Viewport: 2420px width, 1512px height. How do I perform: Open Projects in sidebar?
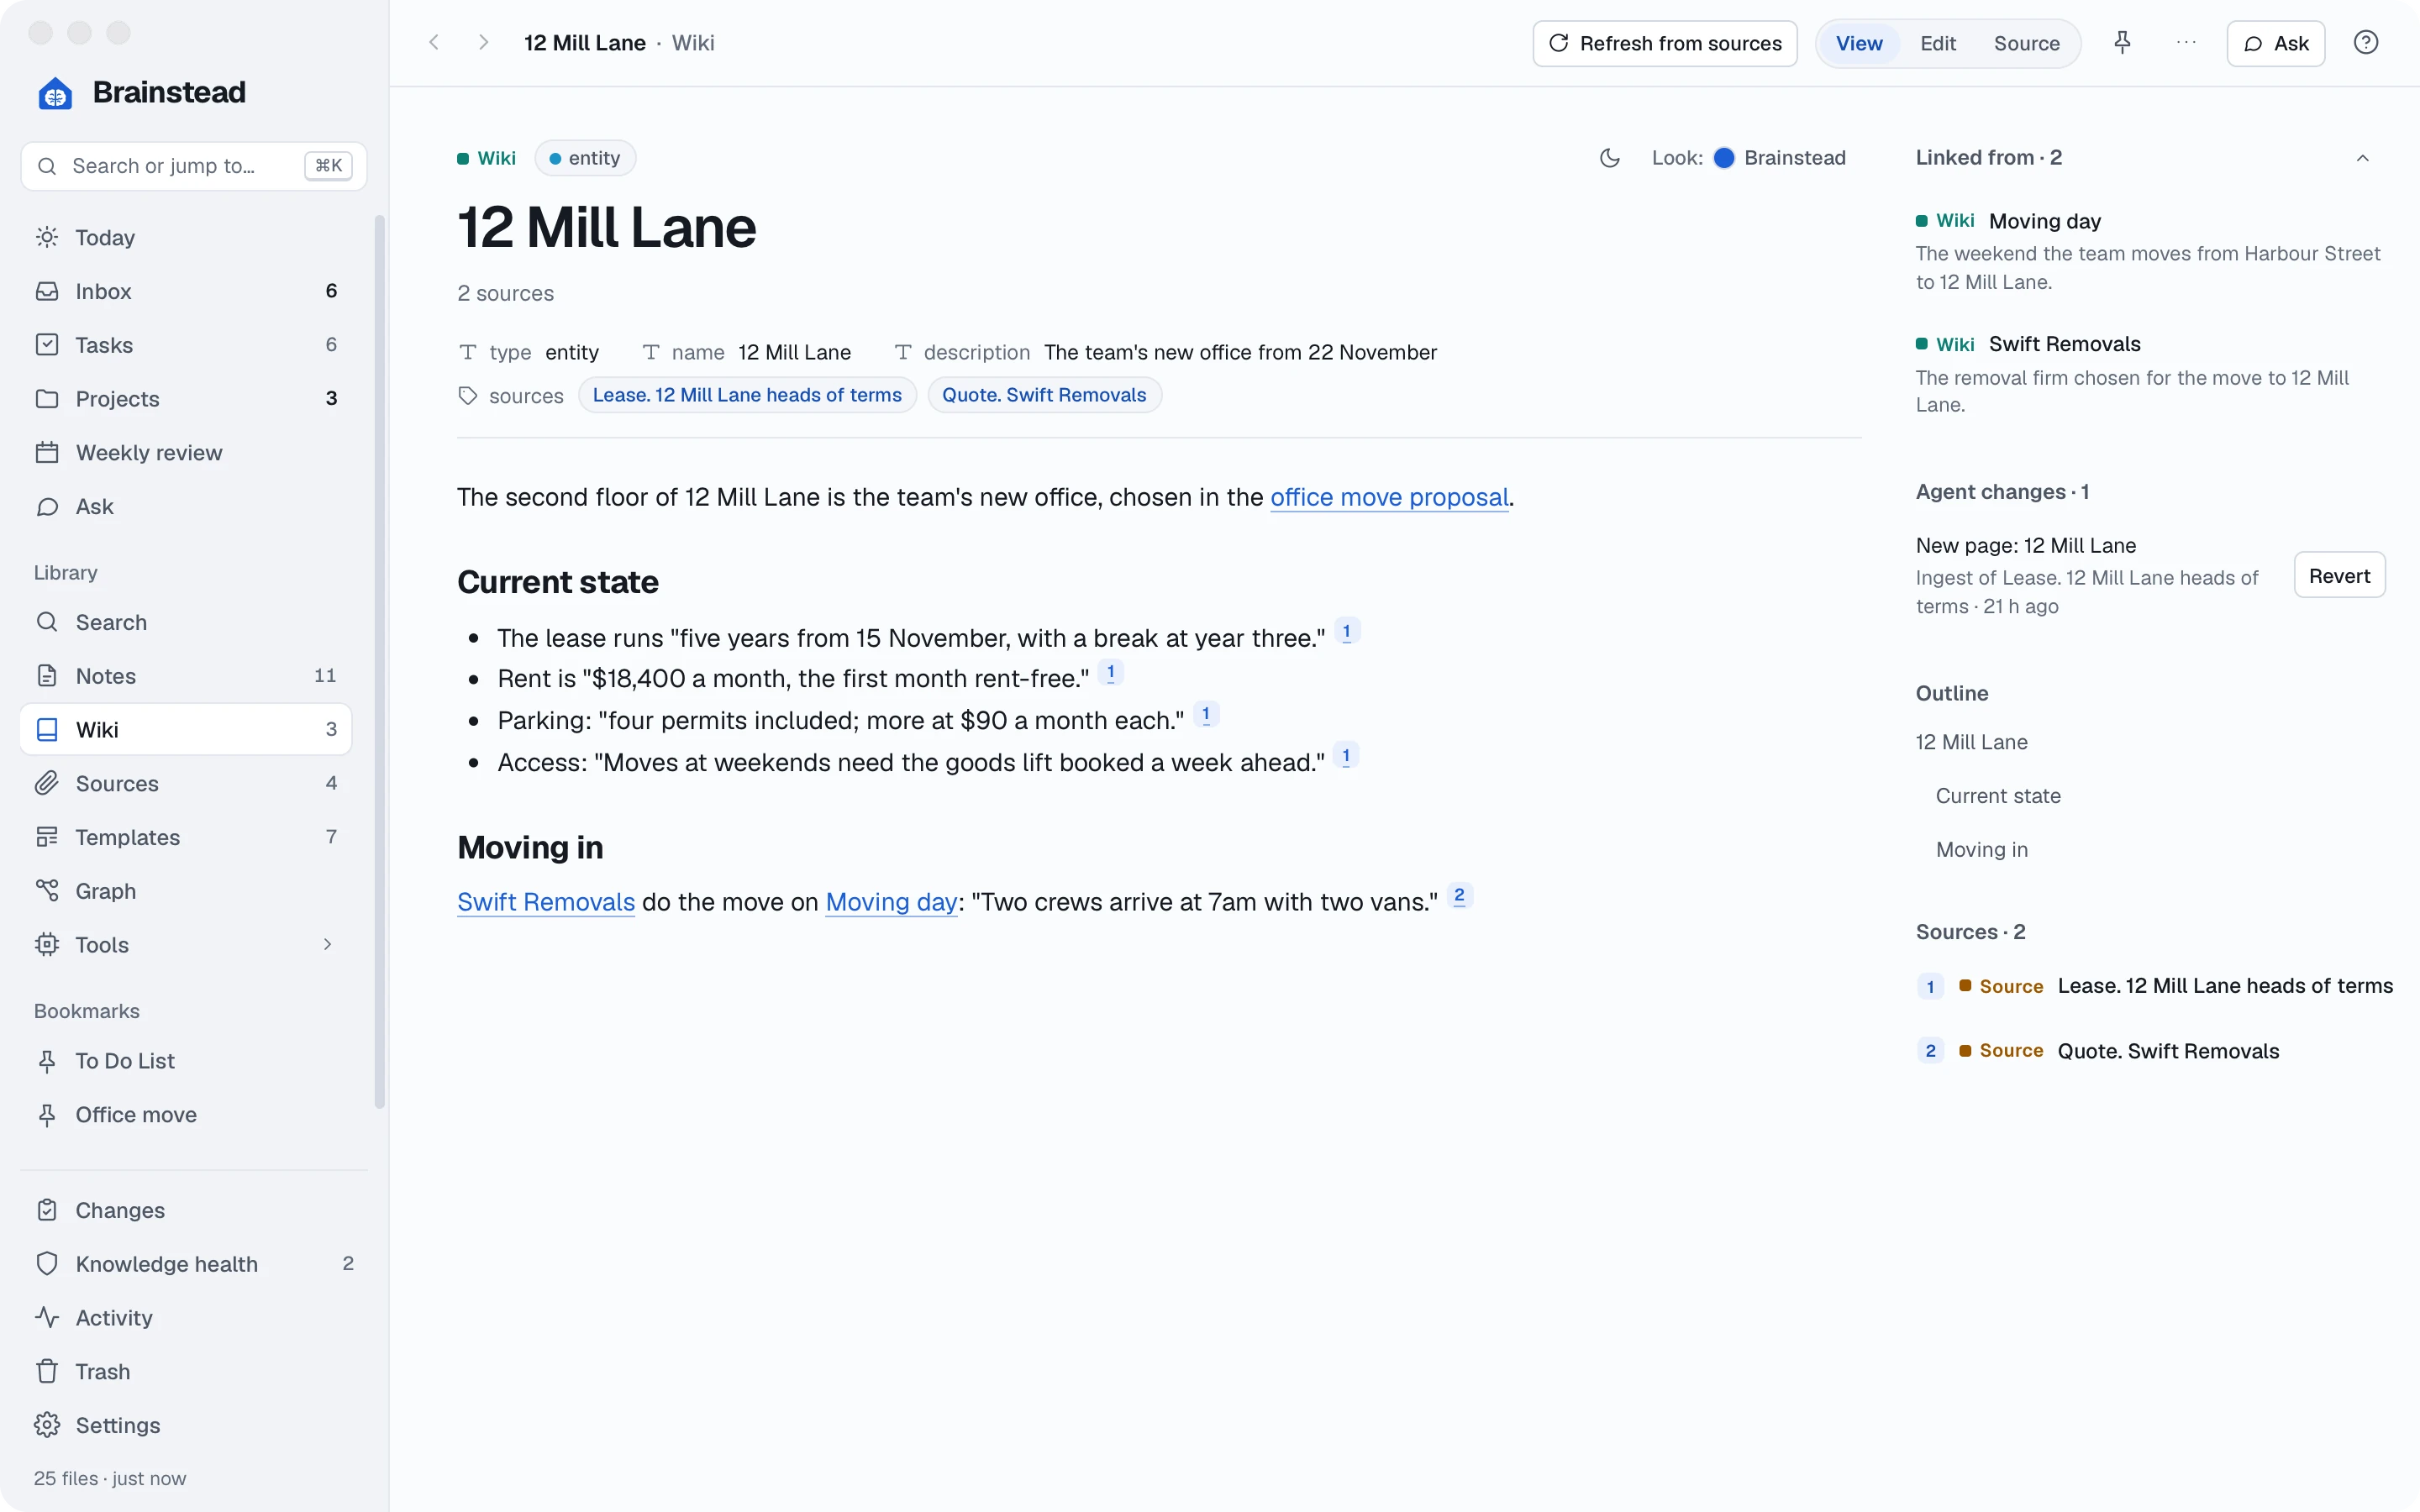coord(185,398)
